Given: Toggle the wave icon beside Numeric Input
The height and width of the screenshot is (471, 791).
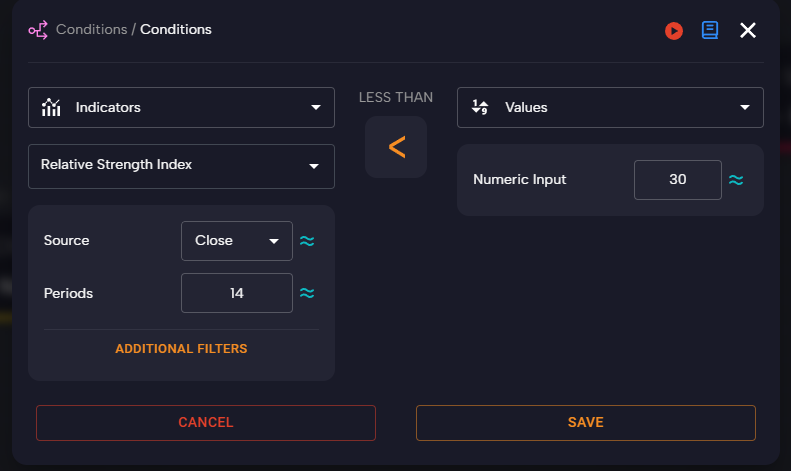Looking at the screenshot, I should (736, 180).
